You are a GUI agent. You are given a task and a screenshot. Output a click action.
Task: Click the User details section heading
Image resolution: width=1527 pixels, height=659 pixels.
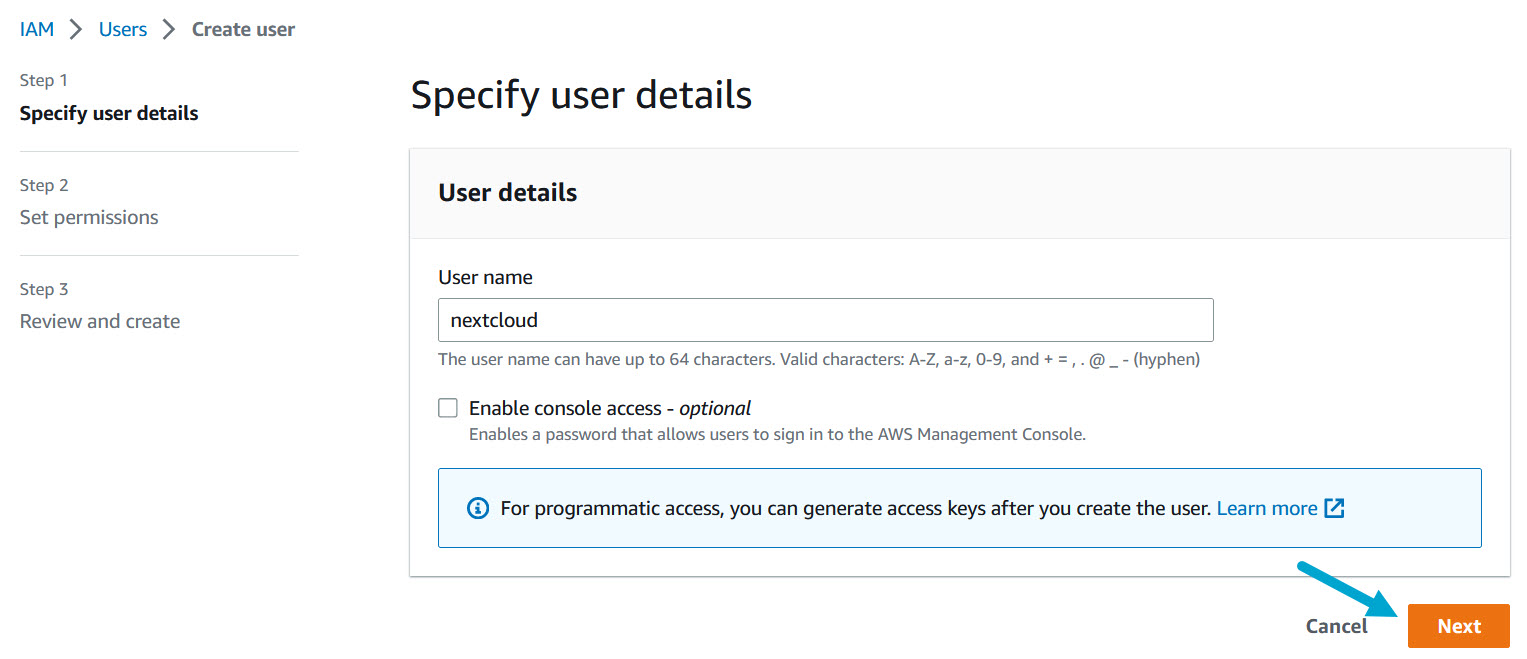coord(508,192)
